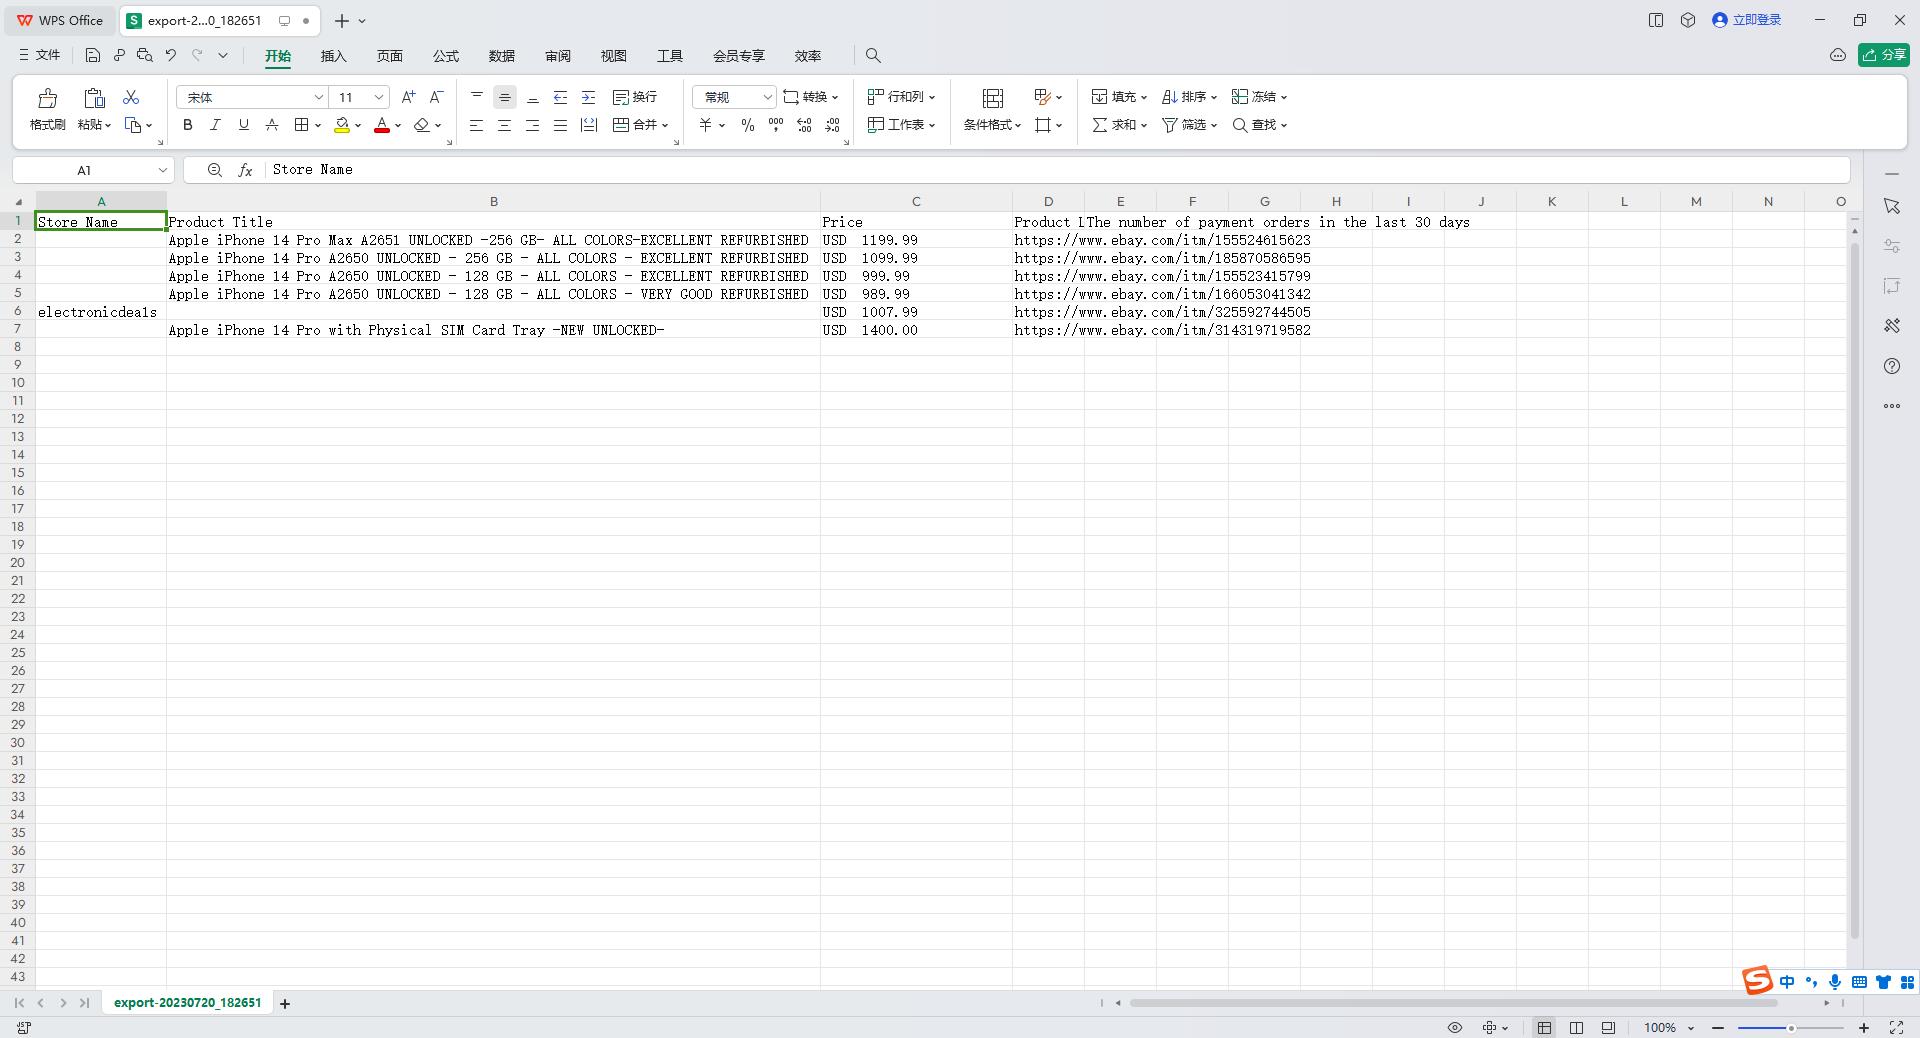This screenshot has height=1038, width=1920.
Task: Switch to the 公式 Formulas tab
Action: (x=445, y=56)
